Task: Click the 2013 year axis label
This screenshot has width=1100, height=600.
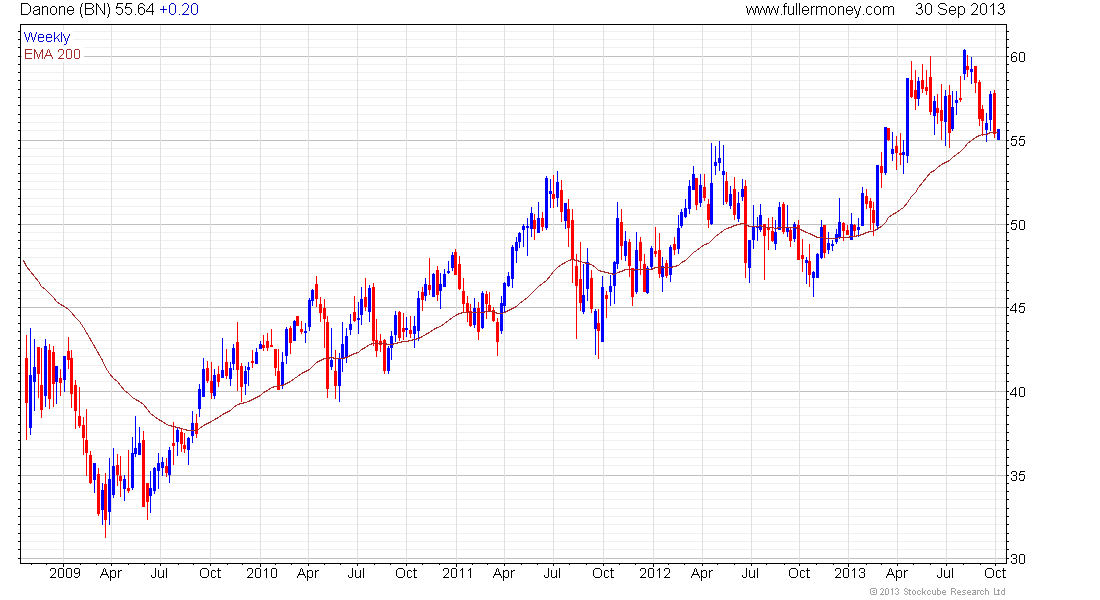Action: point(850,573)
